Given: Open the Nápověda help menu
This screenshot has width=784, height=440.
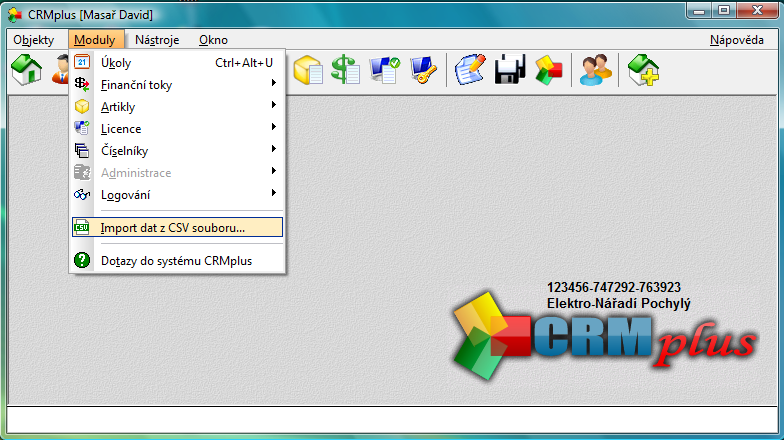Looking at the screenshot, I should tap(736, 40).
